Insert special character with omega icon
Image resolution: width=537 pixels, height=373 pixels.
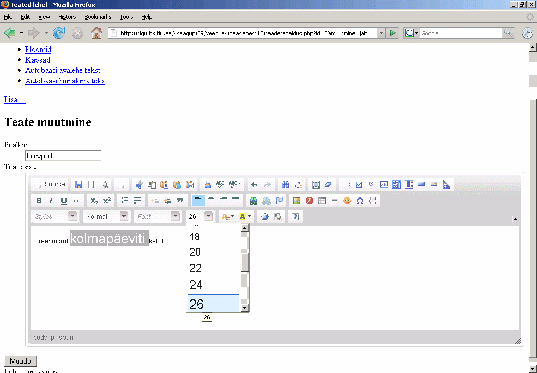[x=360, y=201]
